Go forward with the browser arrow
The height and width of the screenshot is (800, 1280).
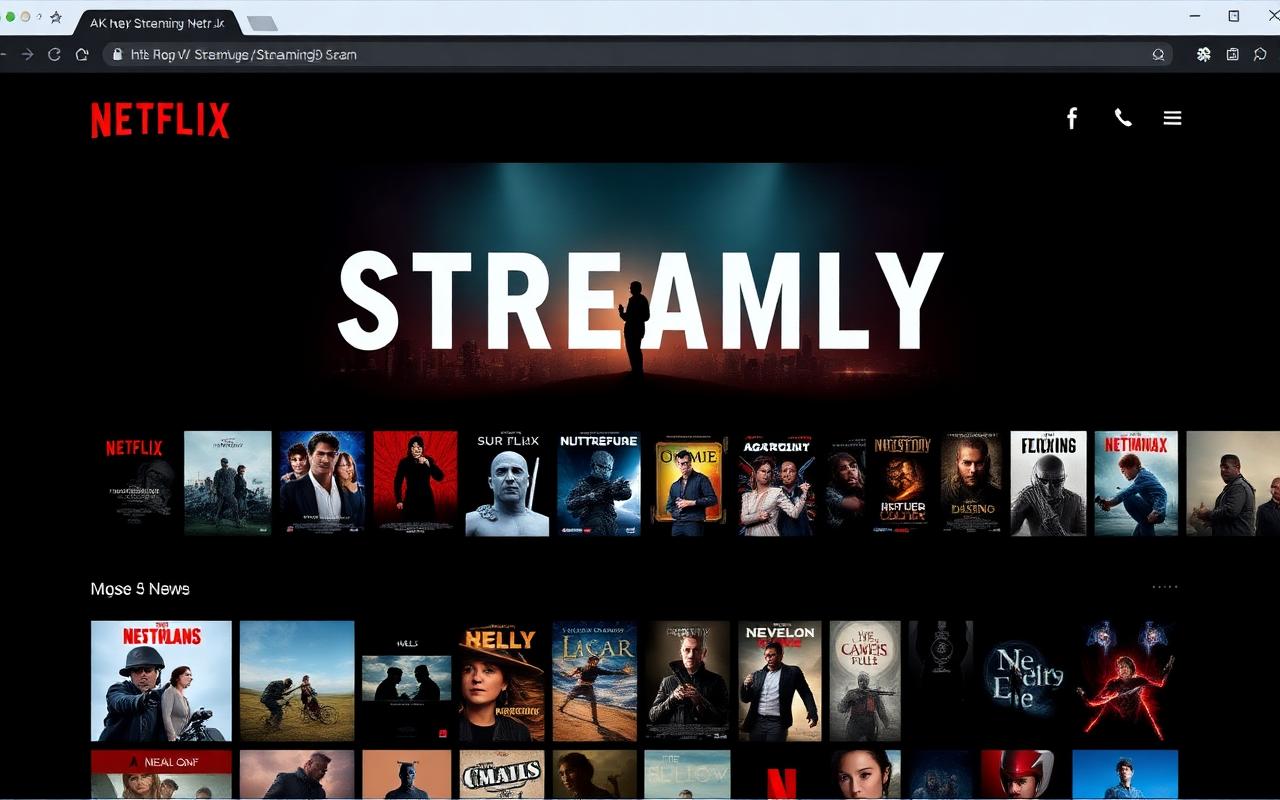tap(28, 55)
